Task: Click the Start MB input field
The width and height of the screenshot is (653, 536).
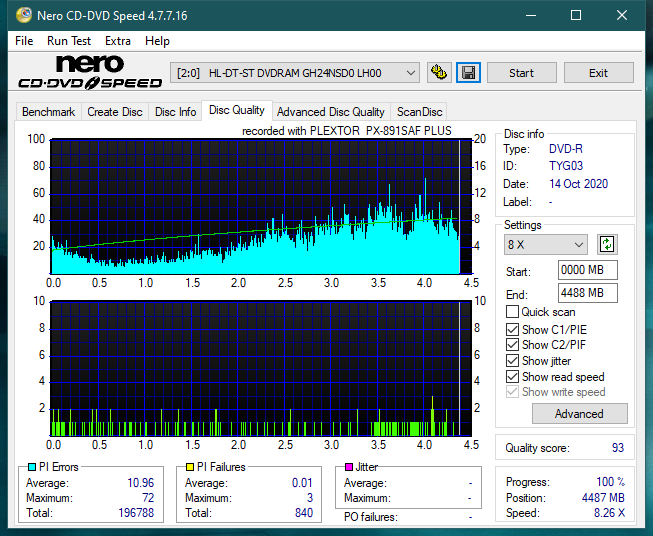Action: [588, 270]
